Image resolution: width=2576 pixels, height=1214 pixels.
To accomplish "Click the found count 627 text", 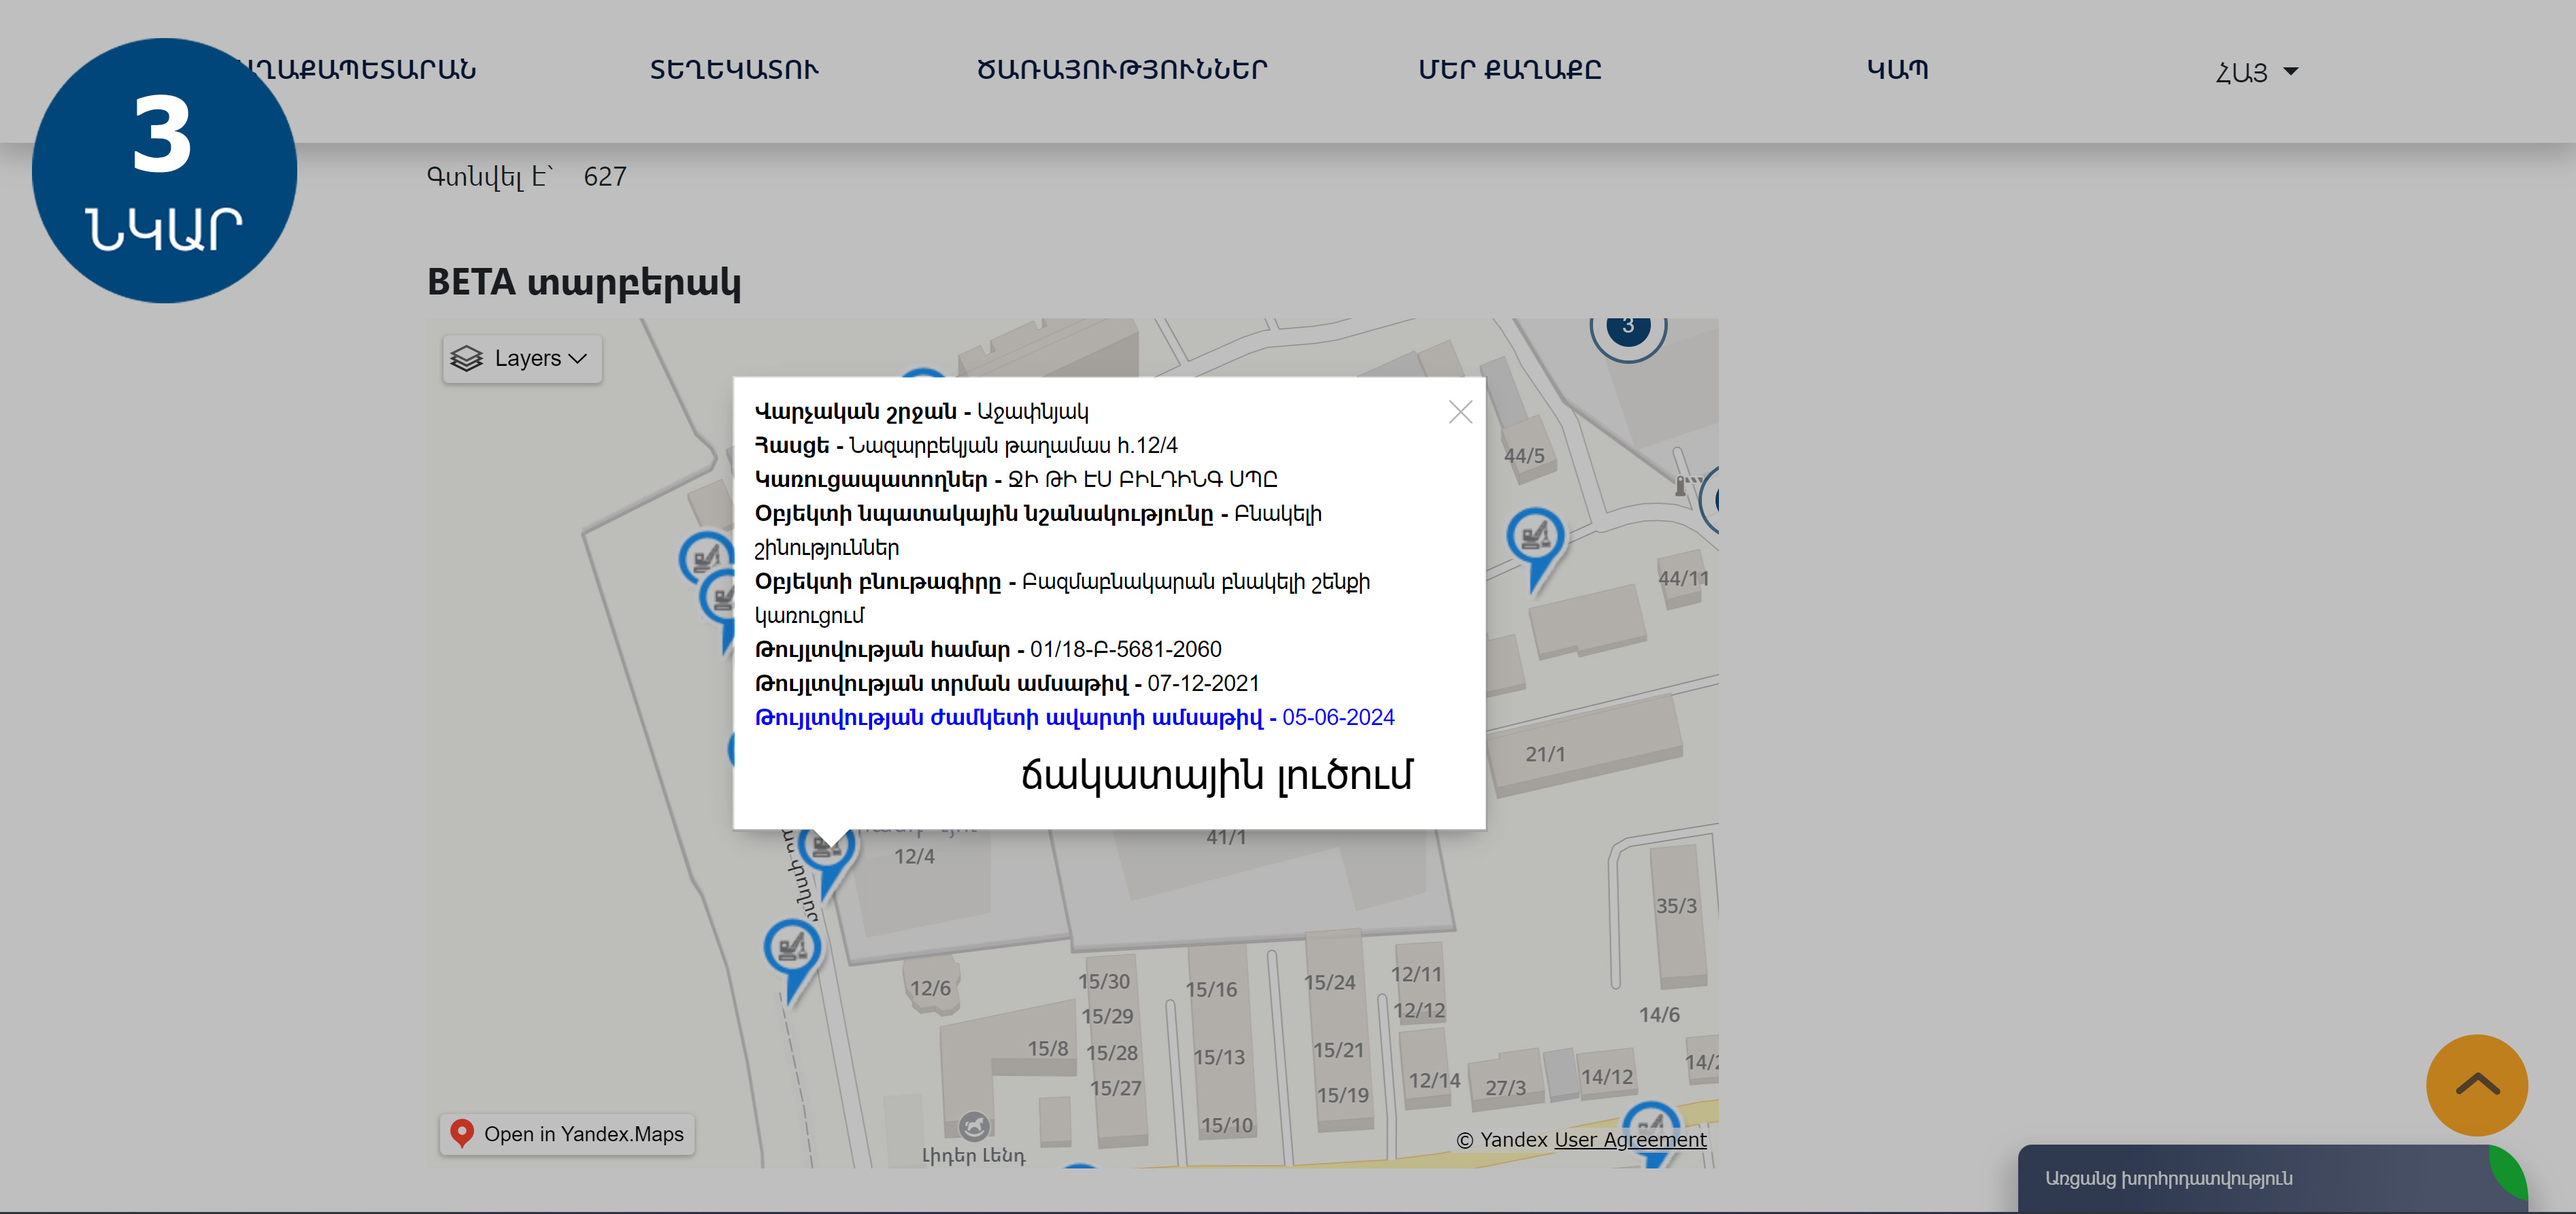I will [x=605, y=177].
